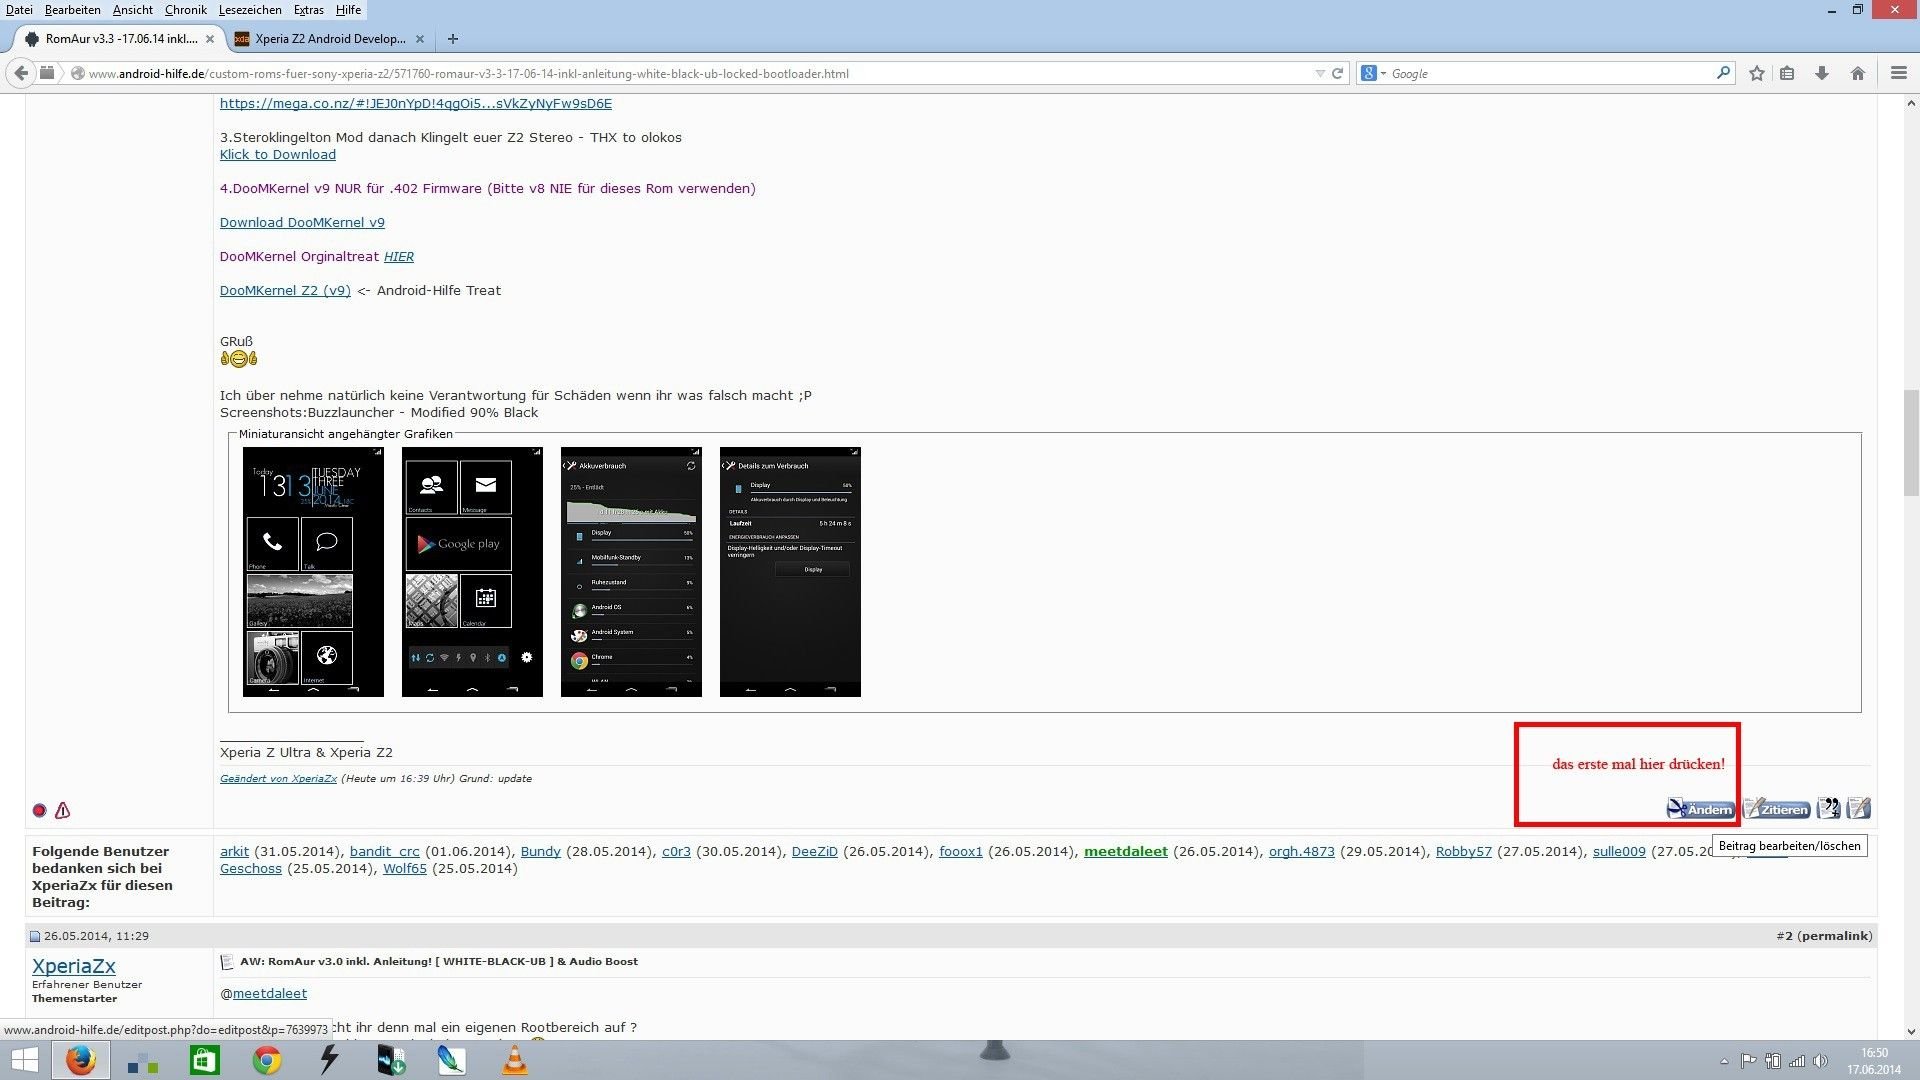Click the magnifier icon in the search box

pyautogui.click(x=1723, y=73)
